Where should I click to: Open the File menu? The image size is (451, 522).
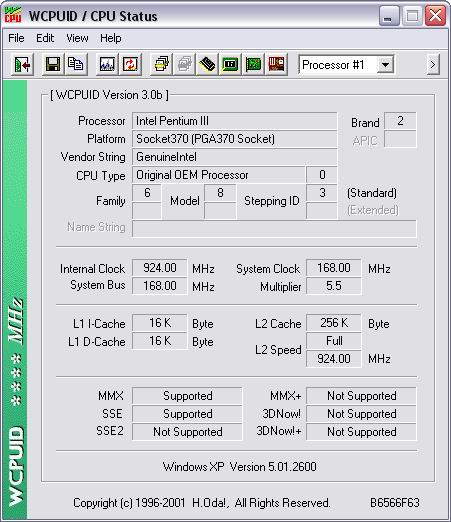pos(16,38)
